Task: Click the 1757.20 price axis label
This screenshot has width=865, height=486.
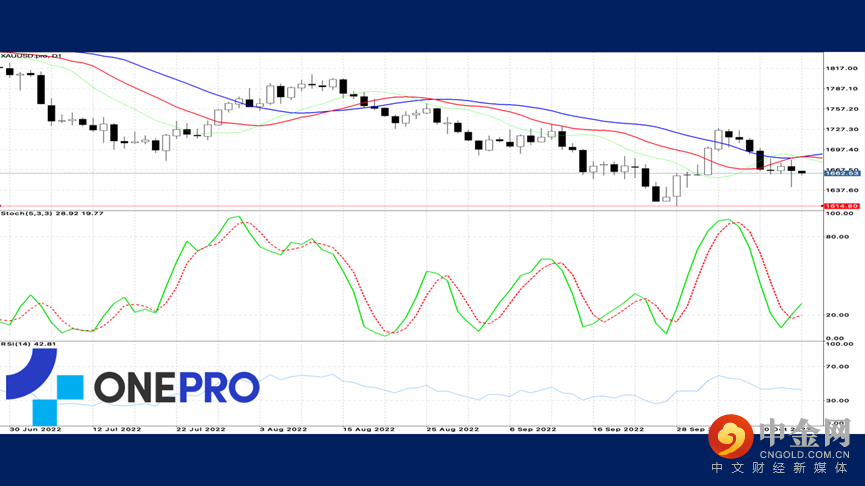Action: click(841, 109)
